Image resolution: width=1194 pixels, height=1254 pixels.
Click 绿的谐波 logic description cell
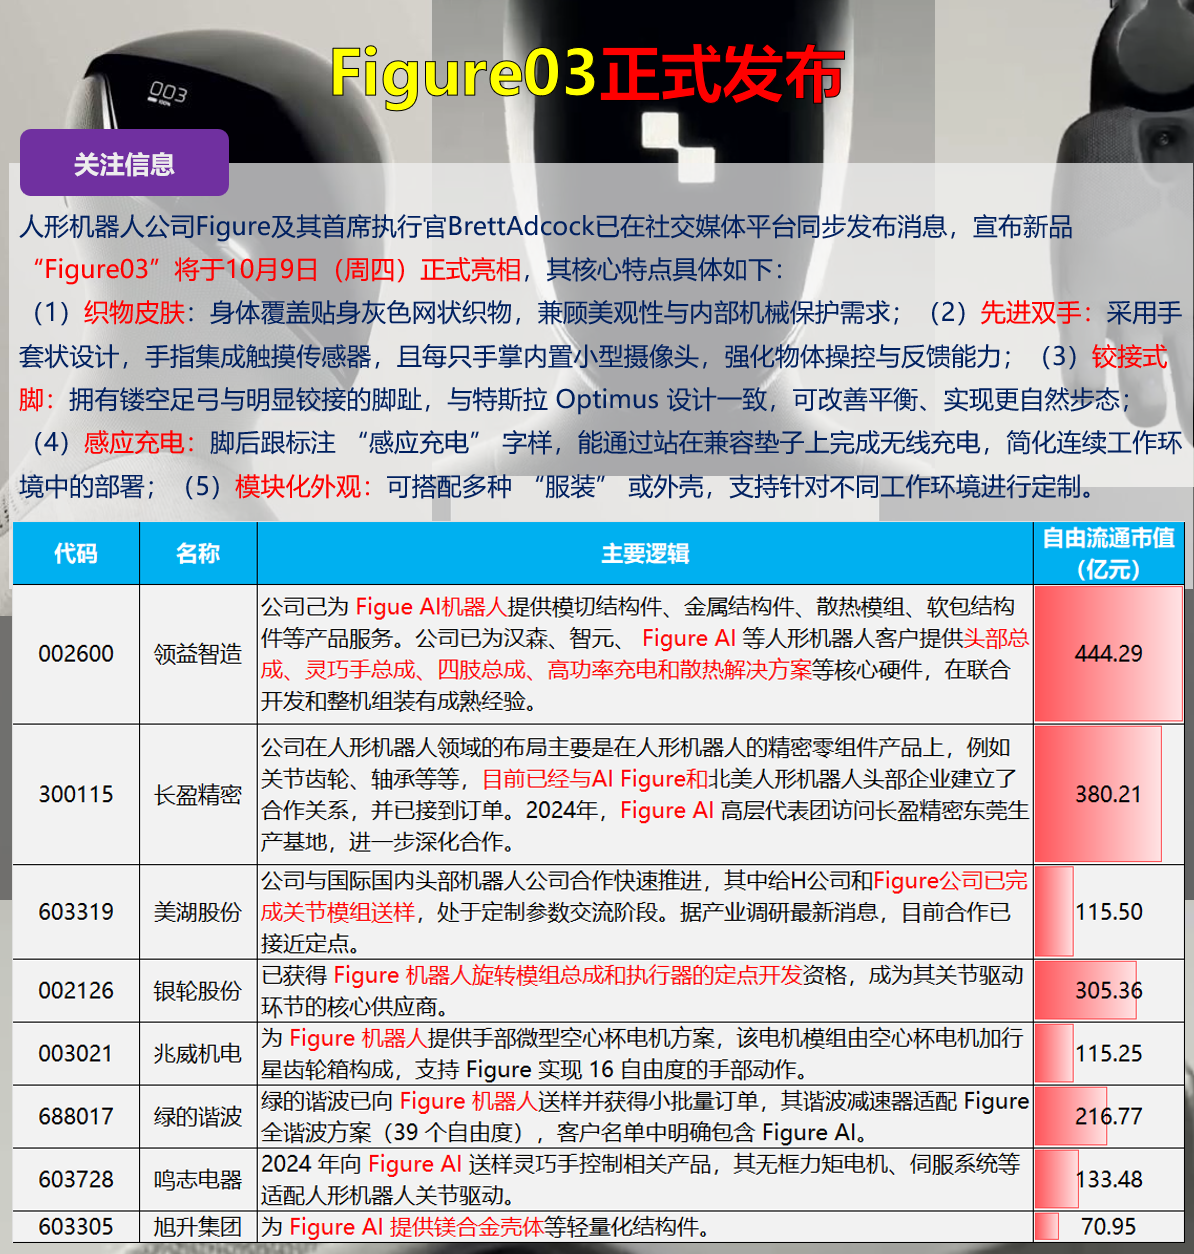[x=645, y=1116]
